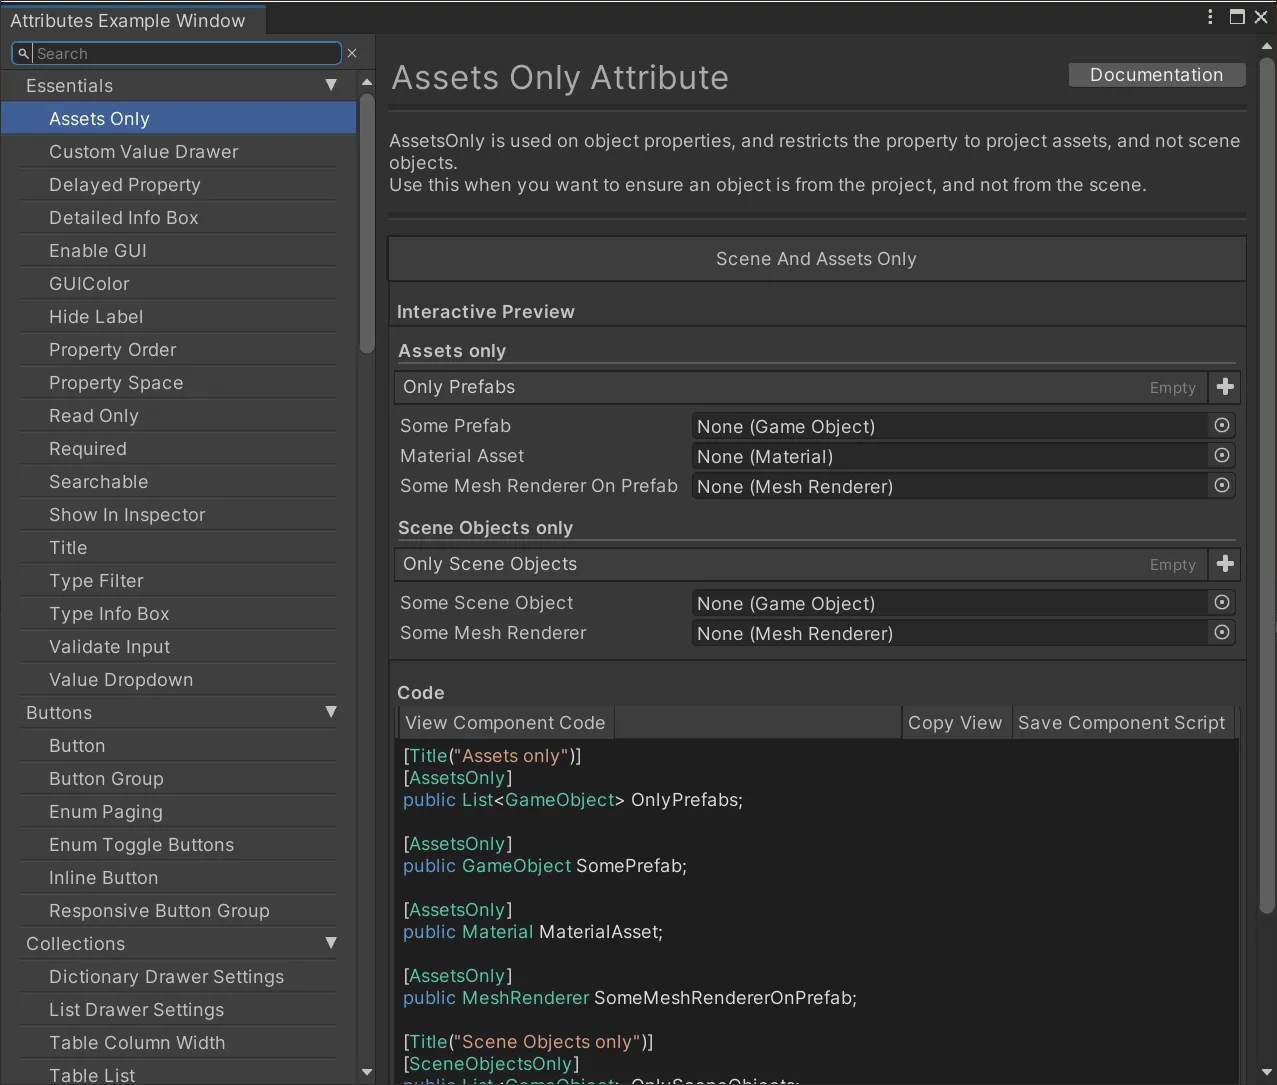Open picker for Some Mesh Renderer On Prefab
The image size is (1277, 1085).
(x=1222, y=486)
